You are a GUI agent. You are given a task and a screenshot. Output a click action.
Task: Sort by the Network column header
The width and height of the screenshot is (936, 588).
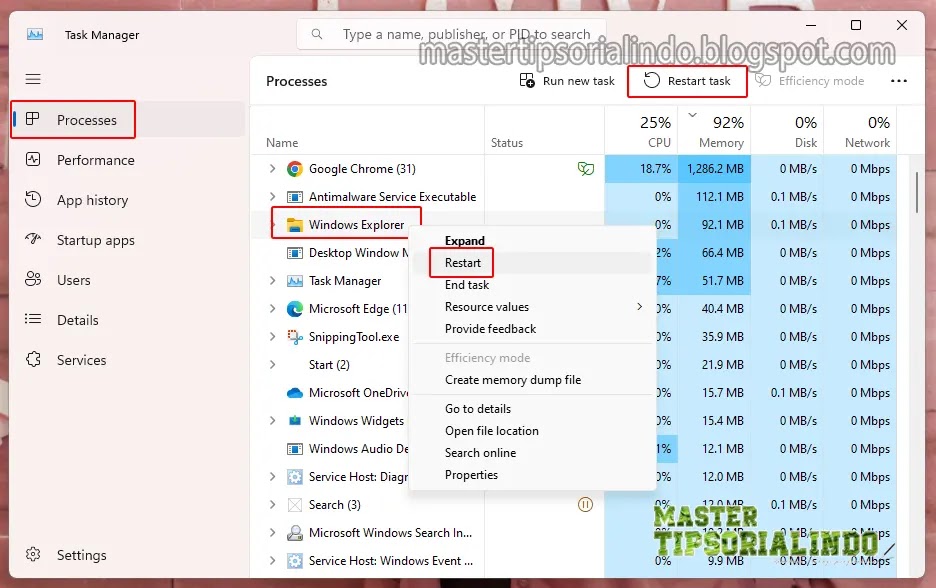860,131
